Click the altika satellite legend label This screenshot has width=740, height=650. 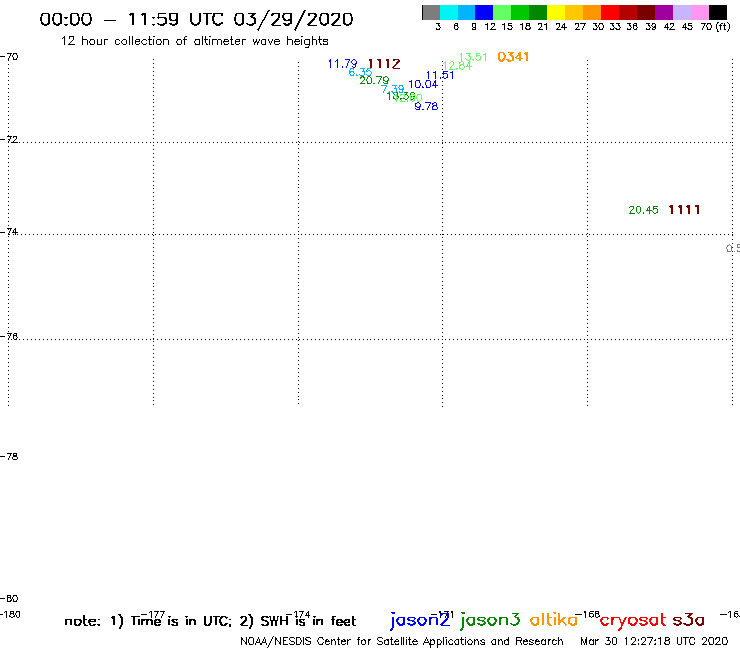click(x=554, y=620)
